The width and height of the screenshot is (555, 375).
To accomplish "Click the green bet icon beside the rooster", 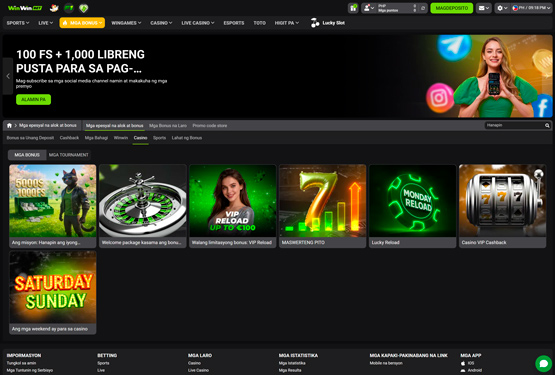I will click(69, 8).
